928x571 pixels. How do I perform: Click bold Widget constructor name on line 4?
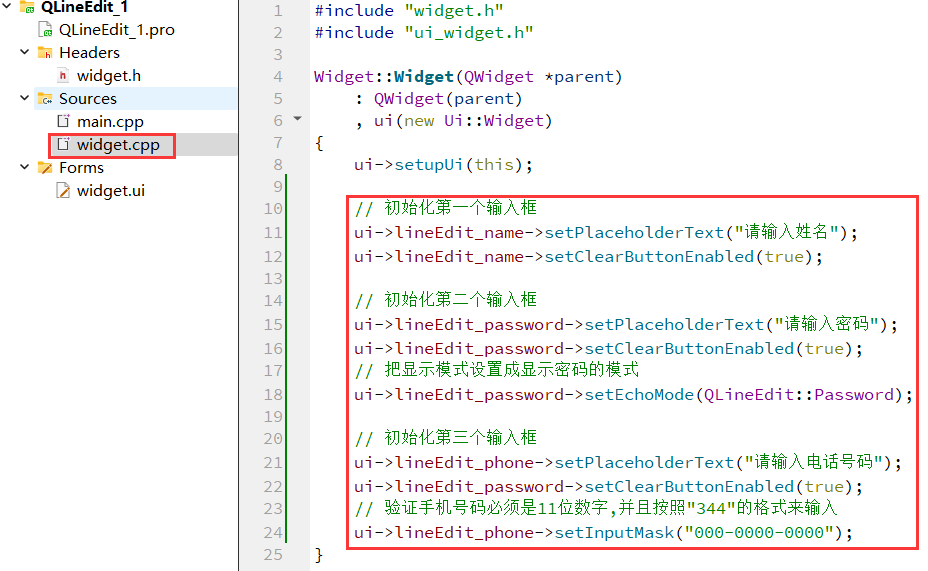424,76
